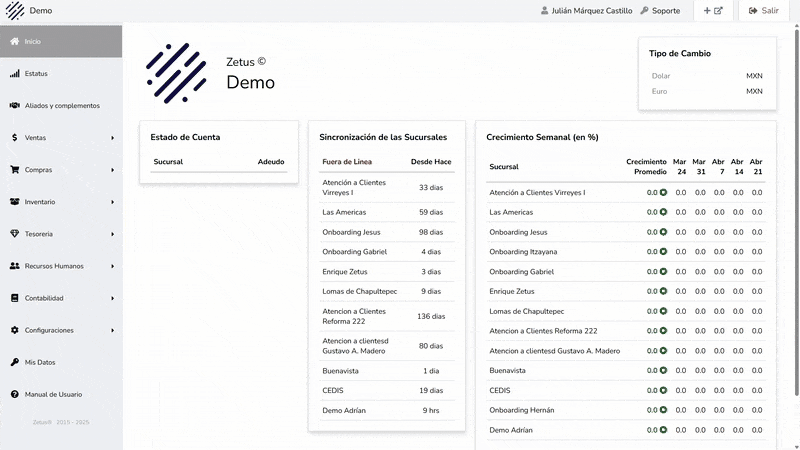Click the green growth indicator for Las Americas
Image resolution: width=800 pixels, height=450 pixels.
click(663, 212)
